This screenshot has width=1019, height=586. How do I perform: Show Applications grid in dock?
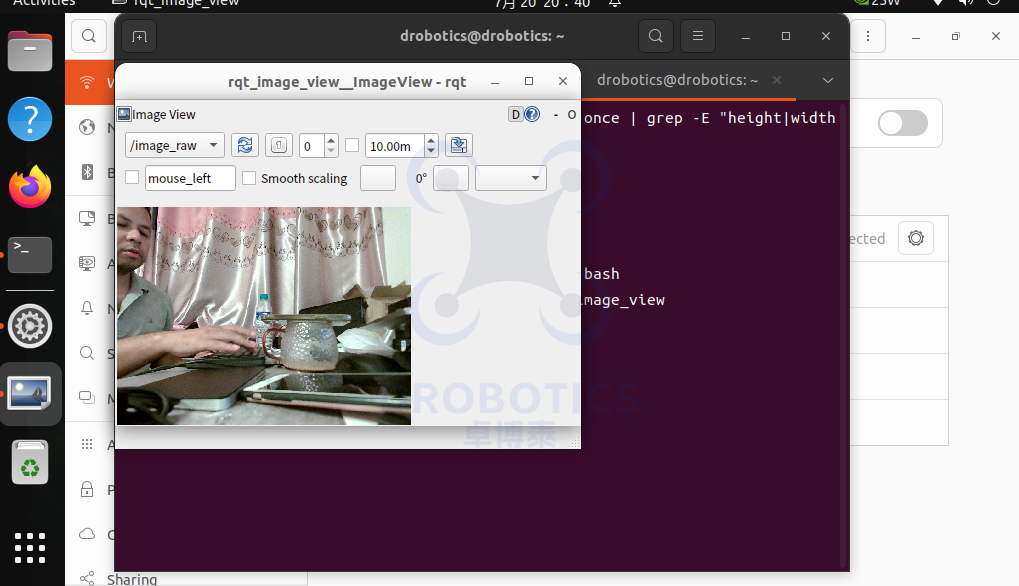coord(30,548)
